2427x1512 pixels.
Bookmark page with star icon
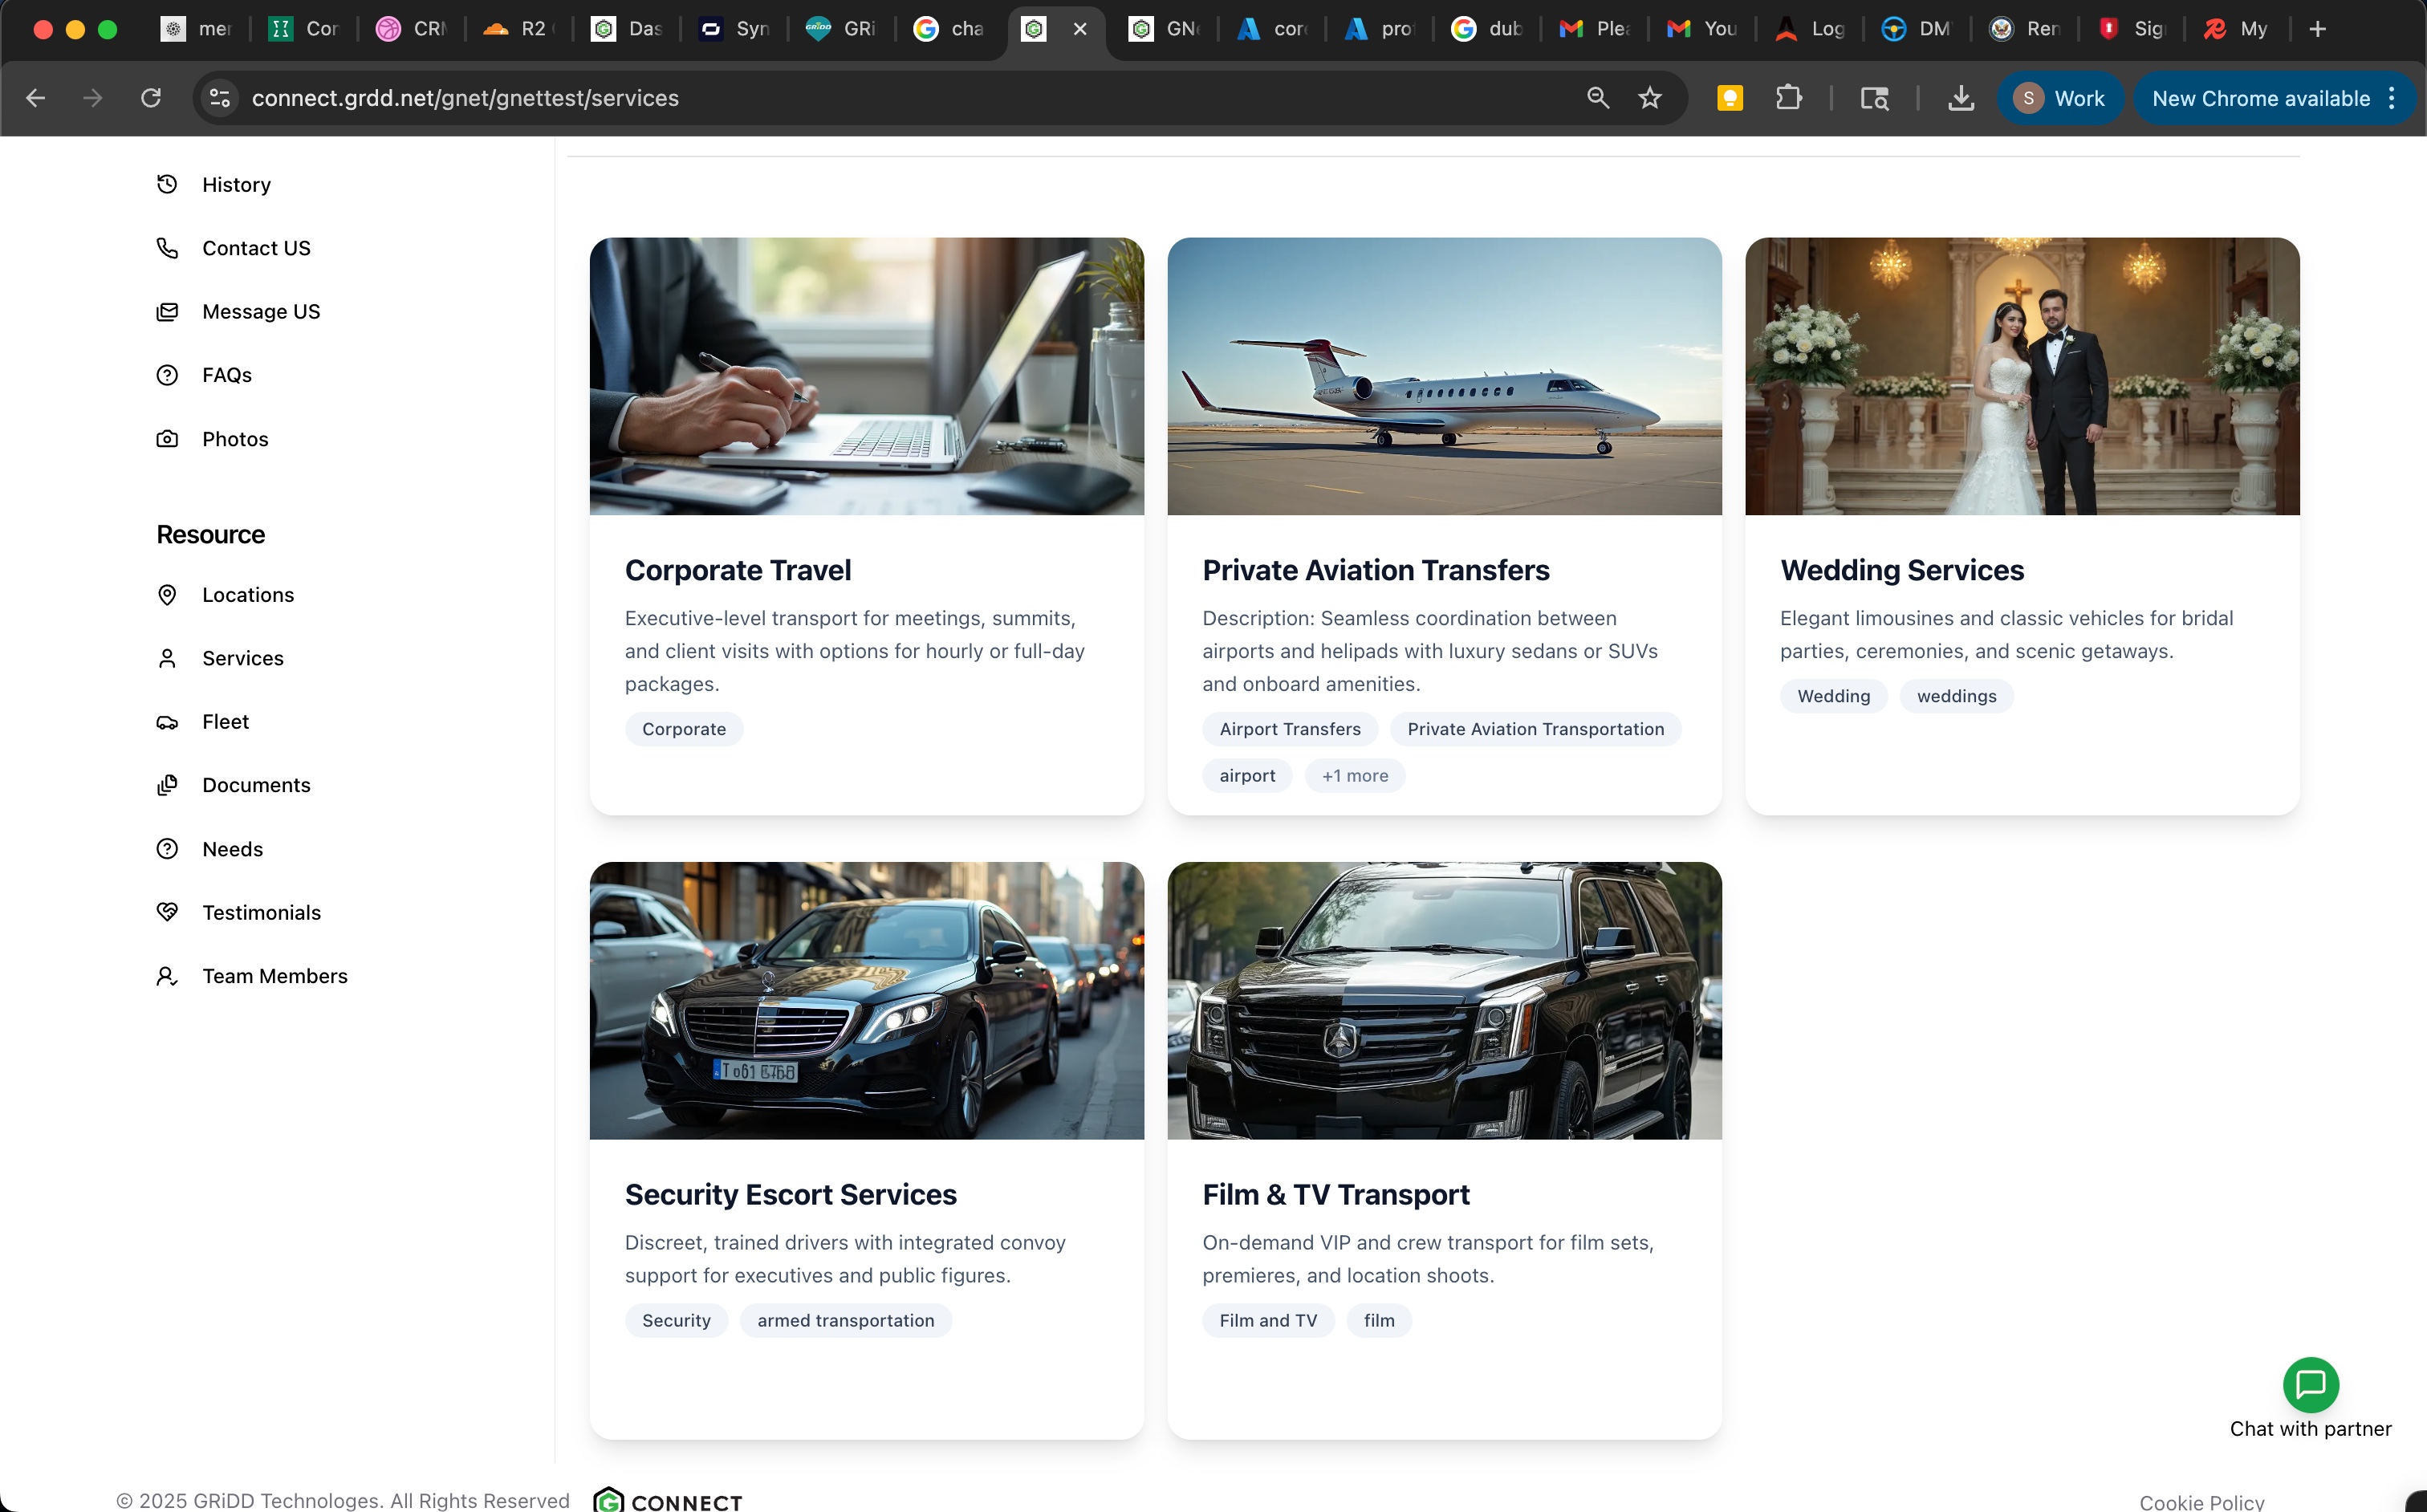pos(1650,98)
